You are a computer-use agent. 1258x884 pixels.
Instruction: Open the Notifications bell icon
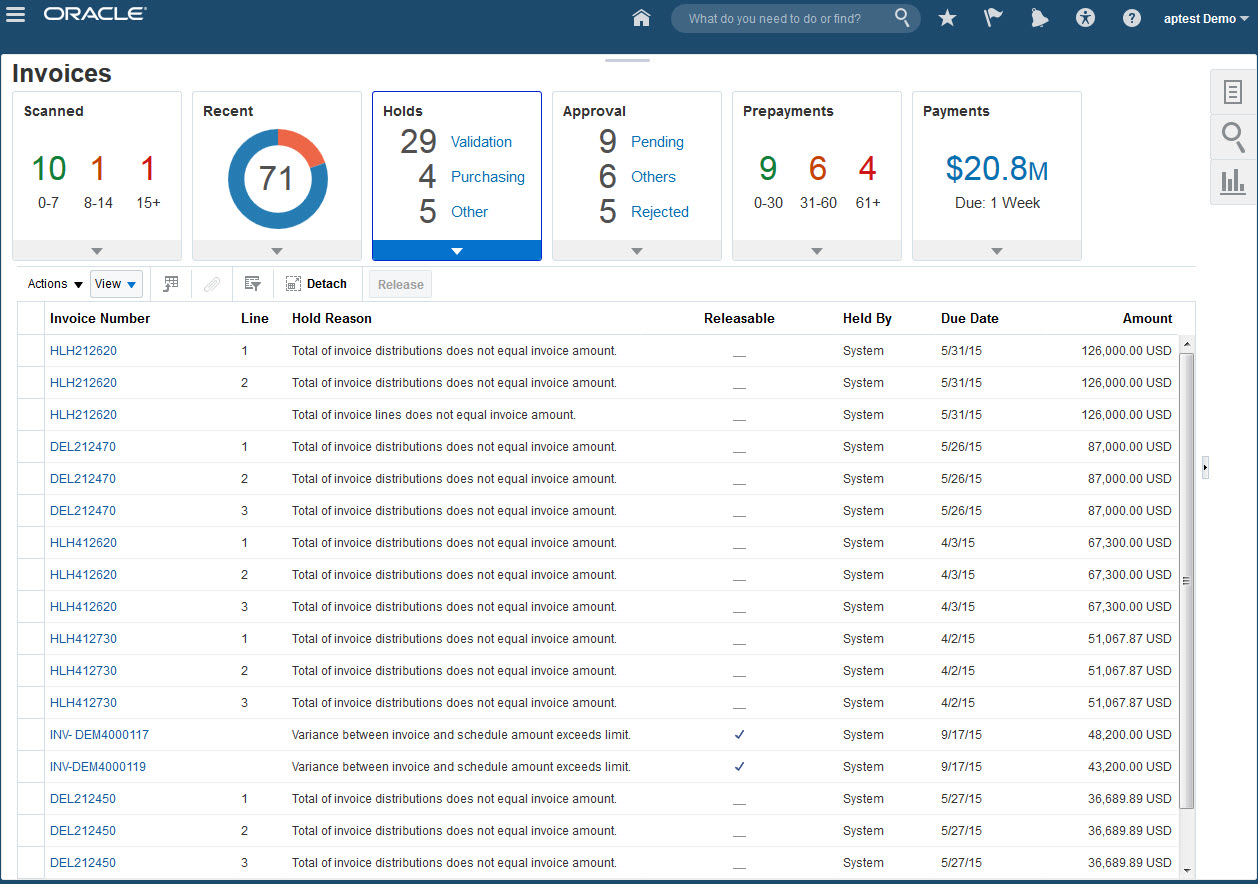[1039, 18]
